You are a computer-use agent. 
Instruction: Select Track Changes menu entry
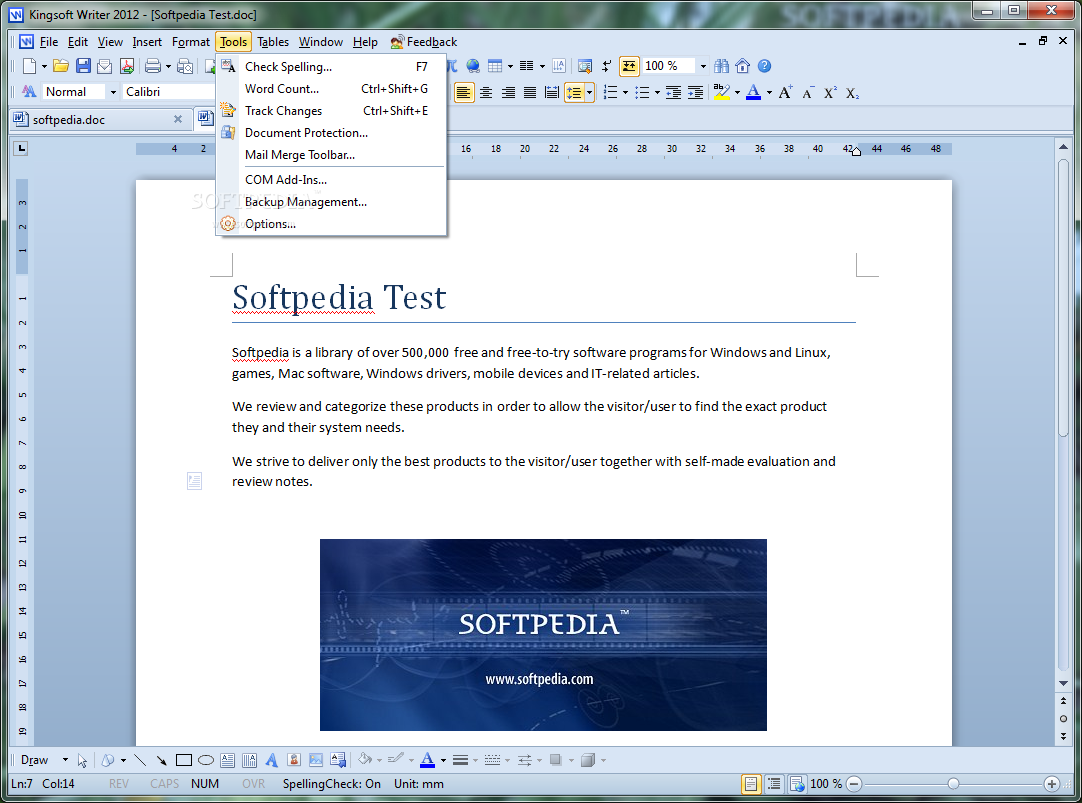[x=332, y=111]
